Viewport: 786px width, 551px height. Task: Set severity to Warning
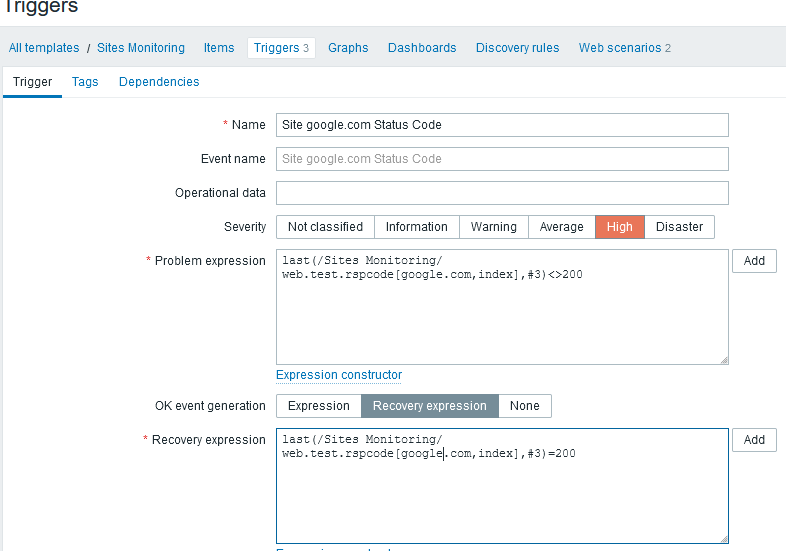494,227
